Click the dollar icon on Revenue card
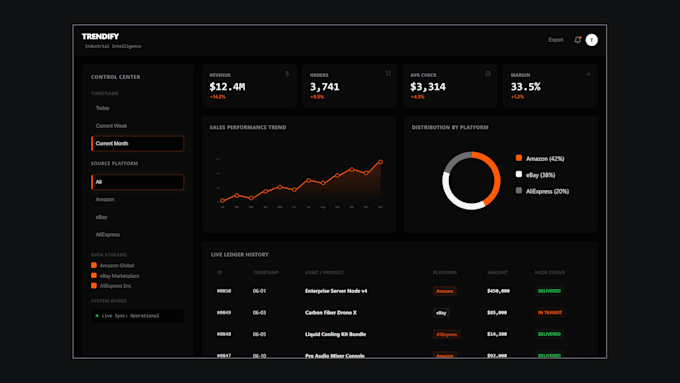680x383 pixels. pyautogui.click(x=287, y=74)
